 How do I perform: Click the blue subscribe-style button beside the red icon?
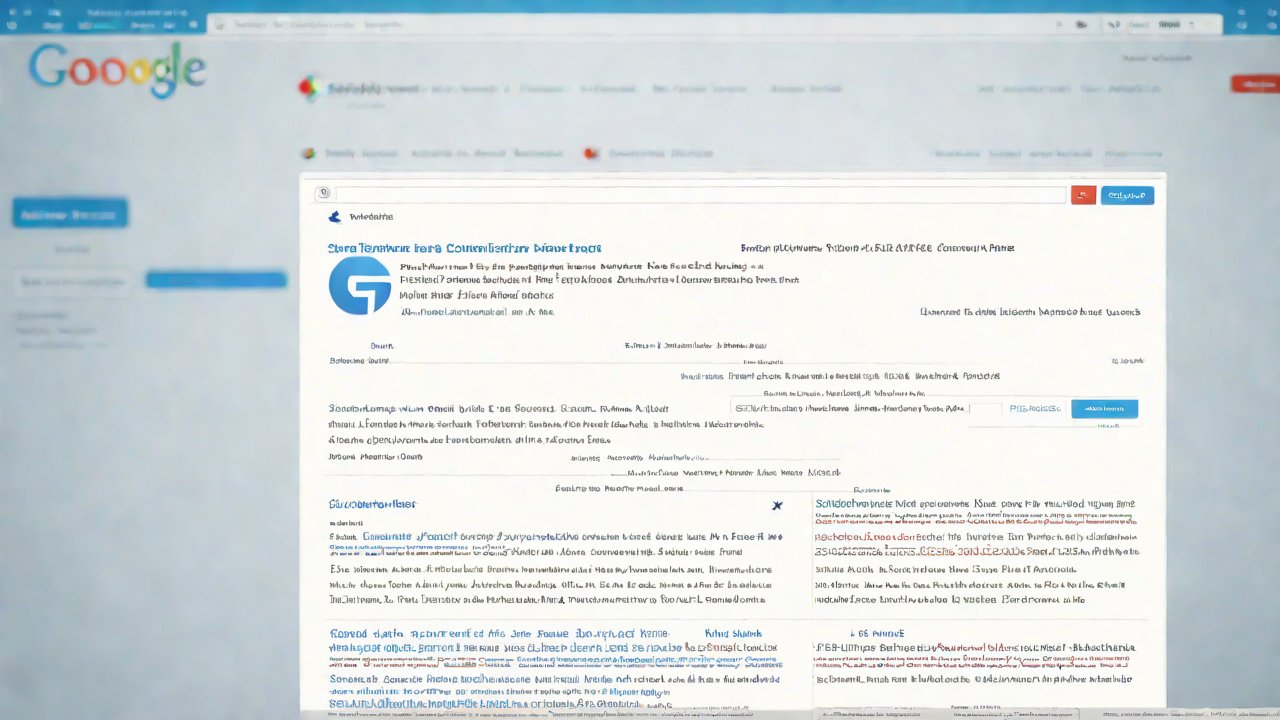coord(1128,195)
